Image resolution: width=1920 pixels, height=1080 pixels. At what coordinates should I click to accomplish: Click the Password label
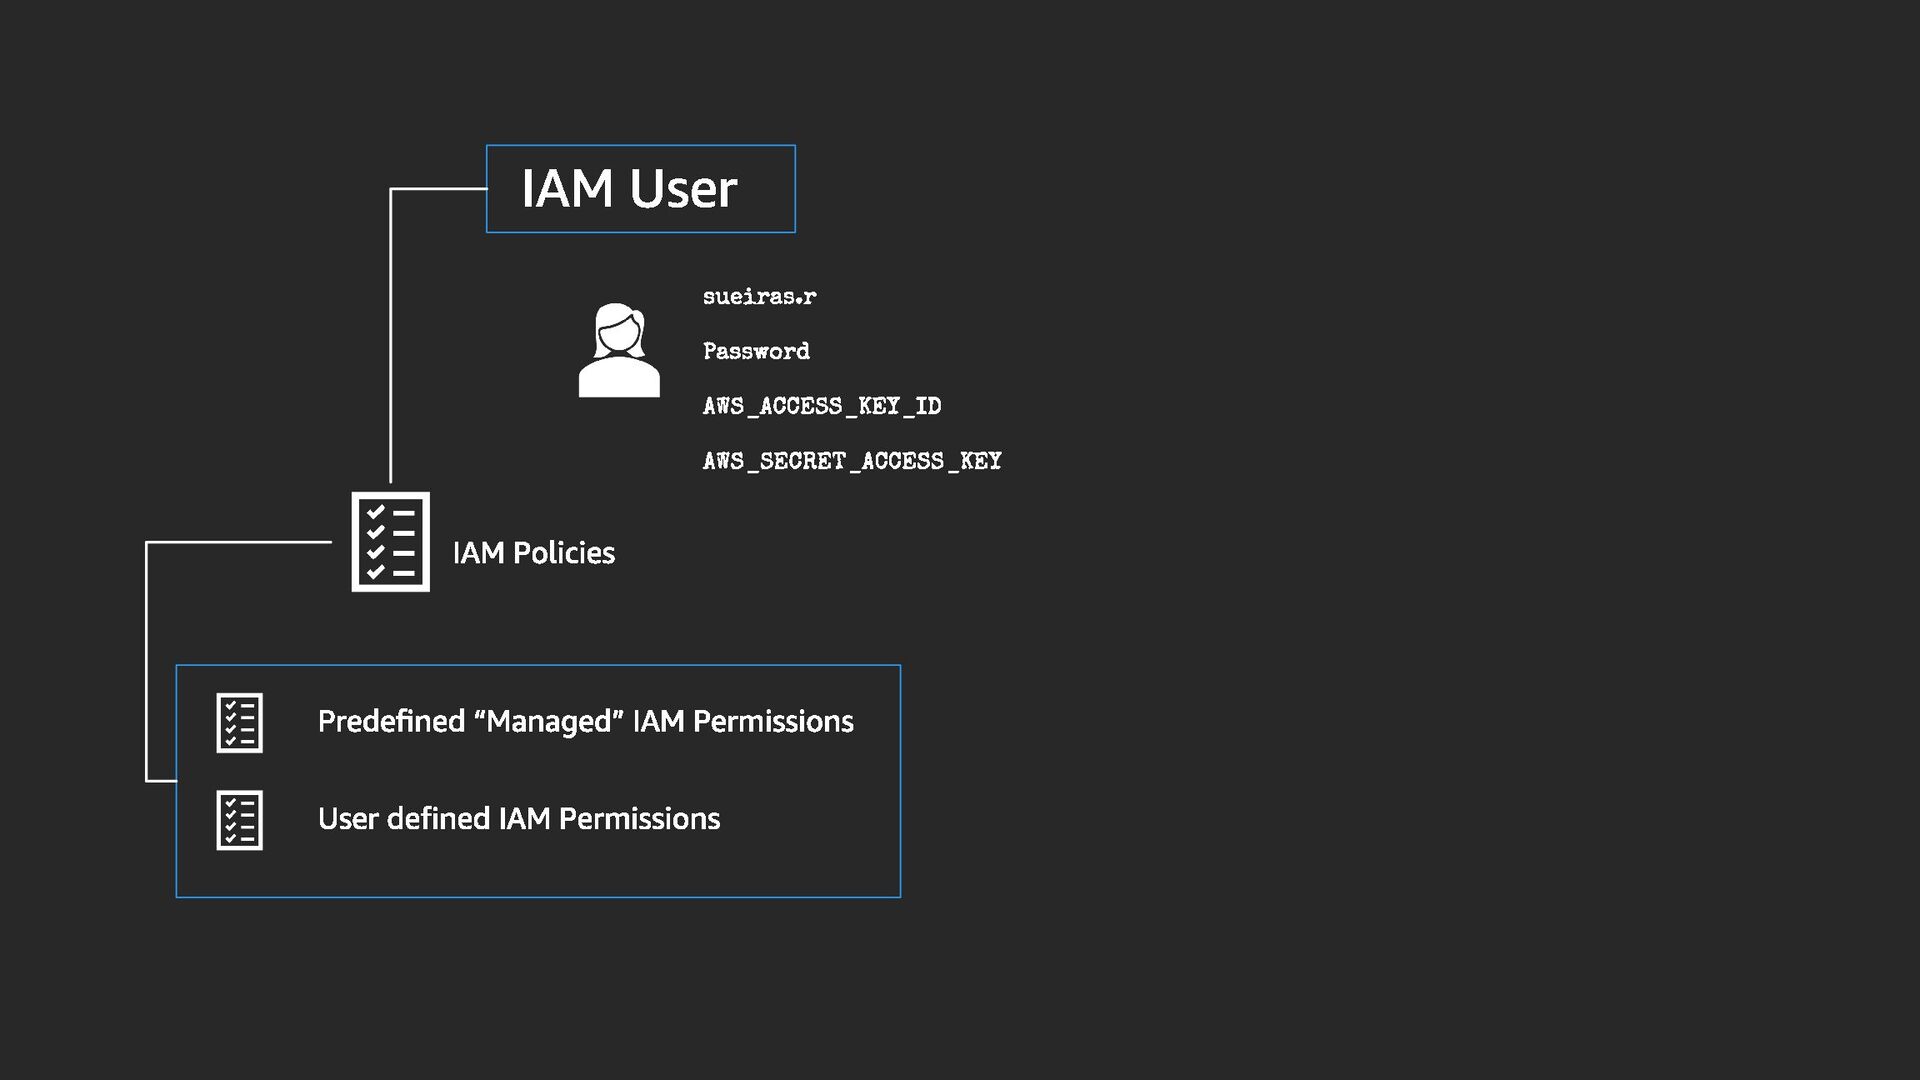pyautogui.click(x=756, y=352)
